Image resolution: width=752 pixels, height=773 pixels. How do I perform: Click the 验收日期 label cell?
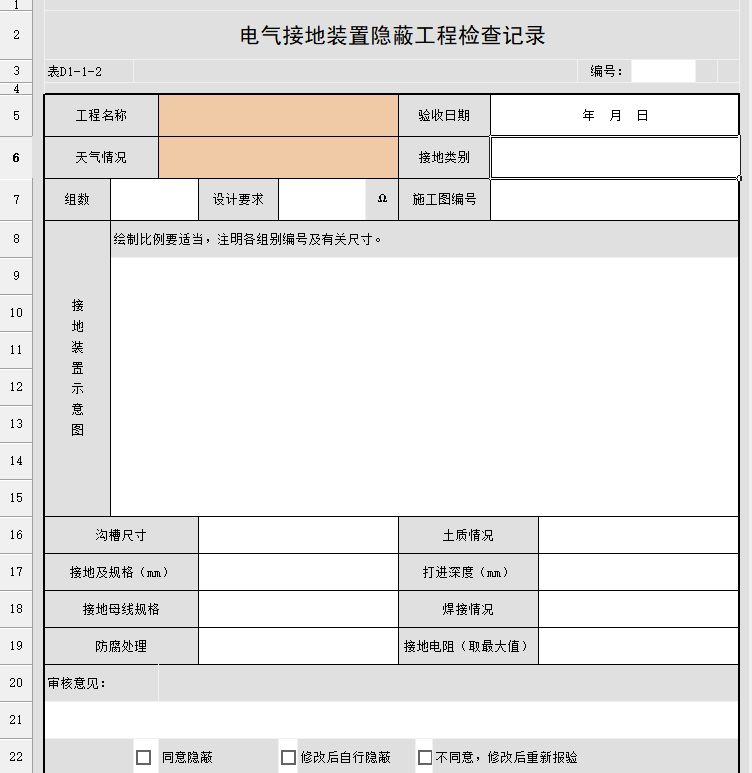coord(444,115)
